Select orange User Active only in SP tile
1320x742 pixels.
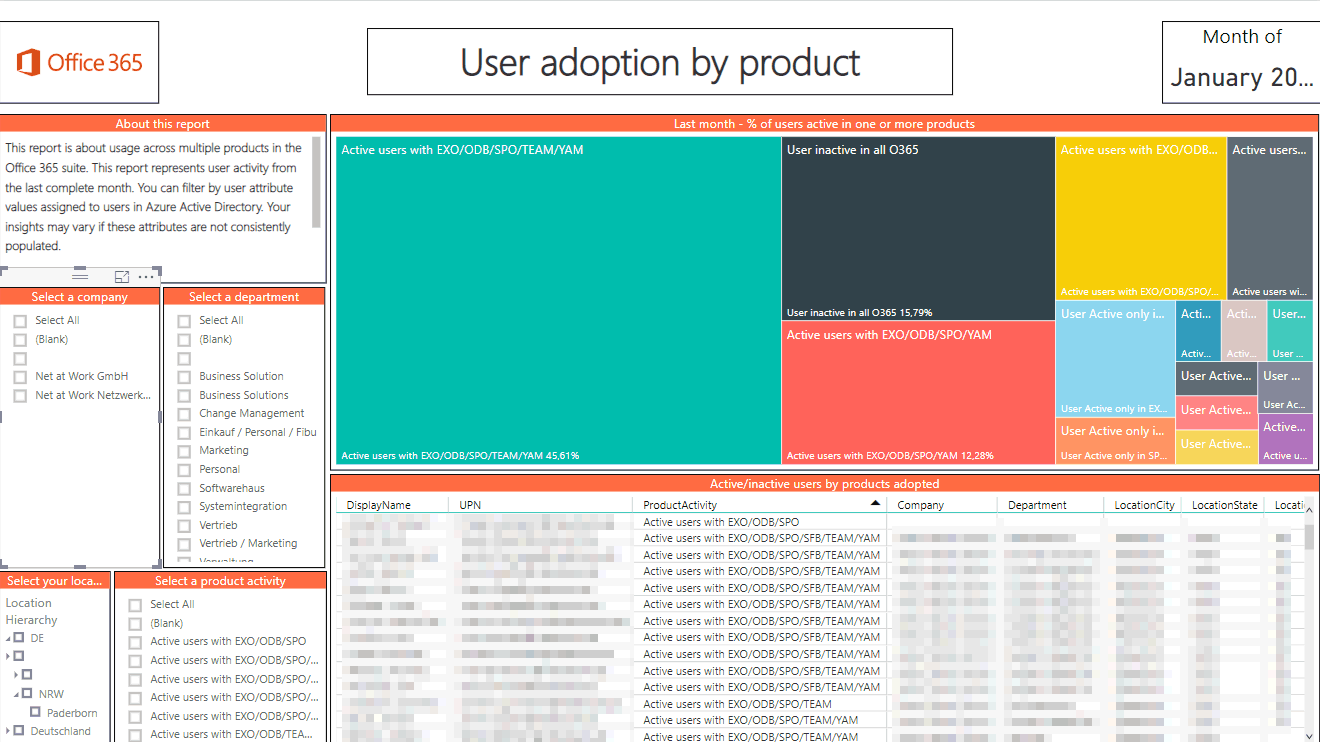pos(1115,441)
